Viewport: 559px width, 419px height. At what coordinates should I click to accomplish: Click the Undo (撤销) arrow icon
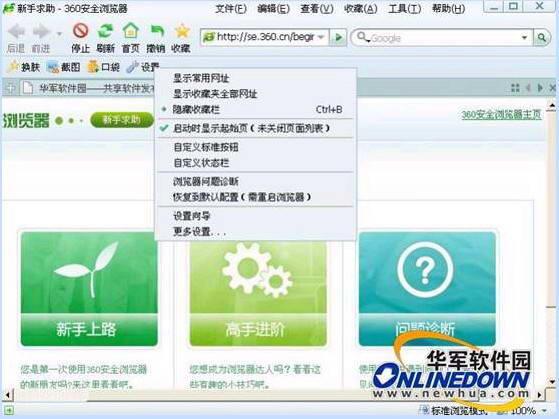click(x=156, y=31)
